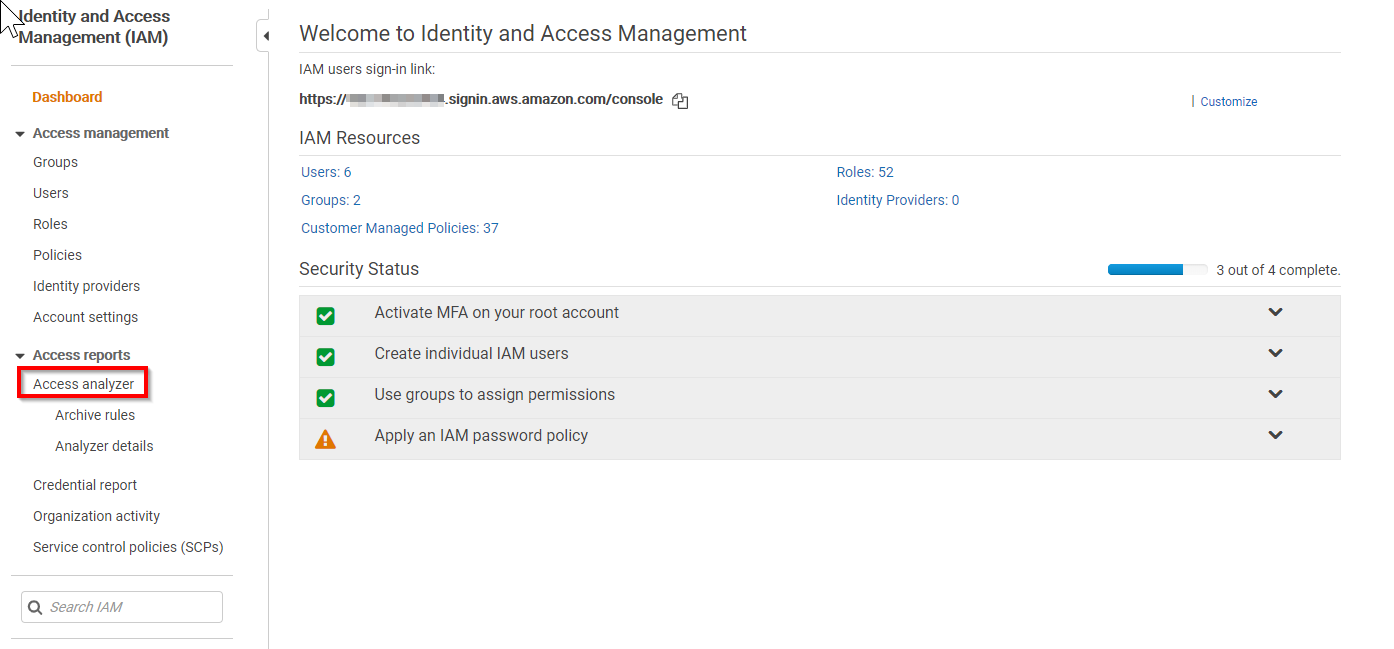Click the Customize sign-in link

pyautogui.click(x=1229, y=102)
